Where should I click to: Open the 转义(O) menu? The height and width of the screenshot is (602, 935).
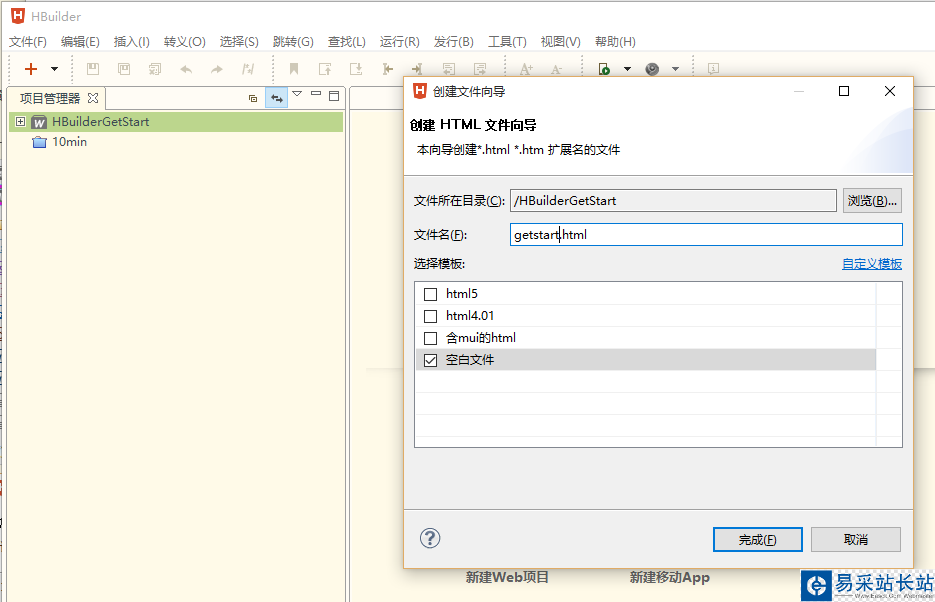pyautogui.click(x=184, y=42)
